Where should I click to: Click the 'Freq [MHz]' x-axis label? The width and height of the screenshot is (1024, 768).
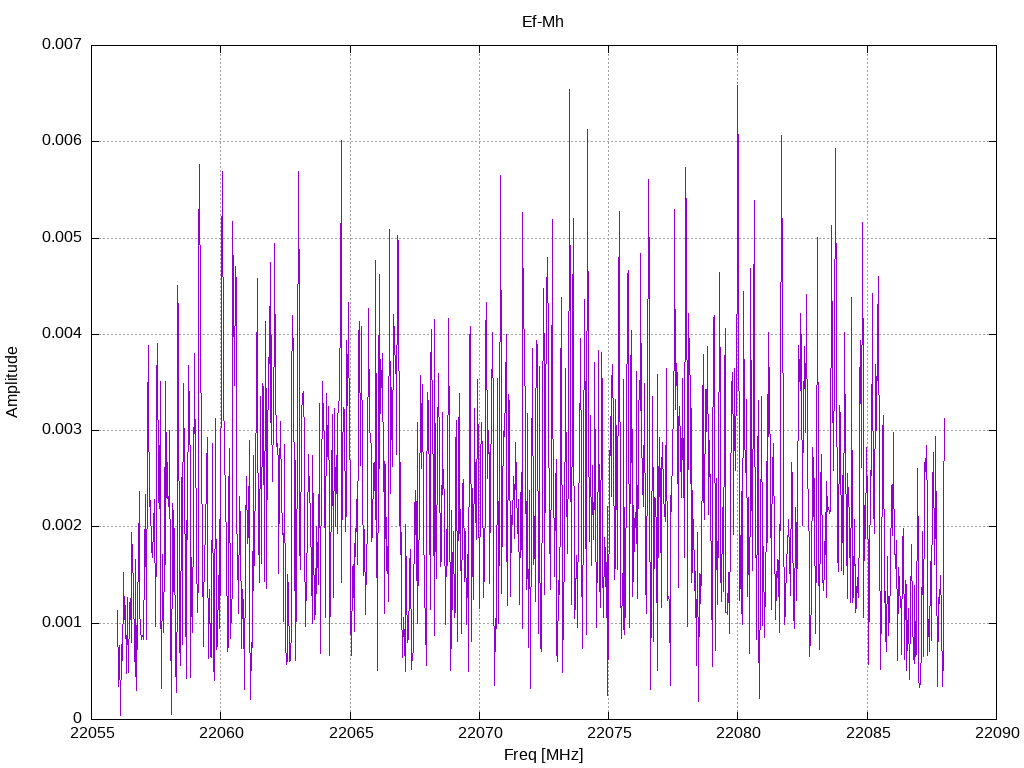pos(543,755)
